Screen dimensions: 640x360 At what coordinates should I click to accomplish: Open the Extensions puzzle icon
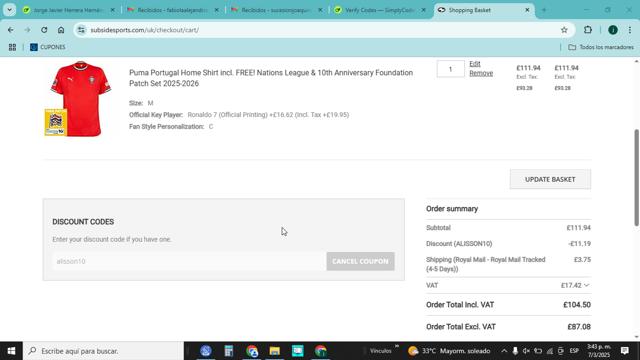(x=588, y=30)
